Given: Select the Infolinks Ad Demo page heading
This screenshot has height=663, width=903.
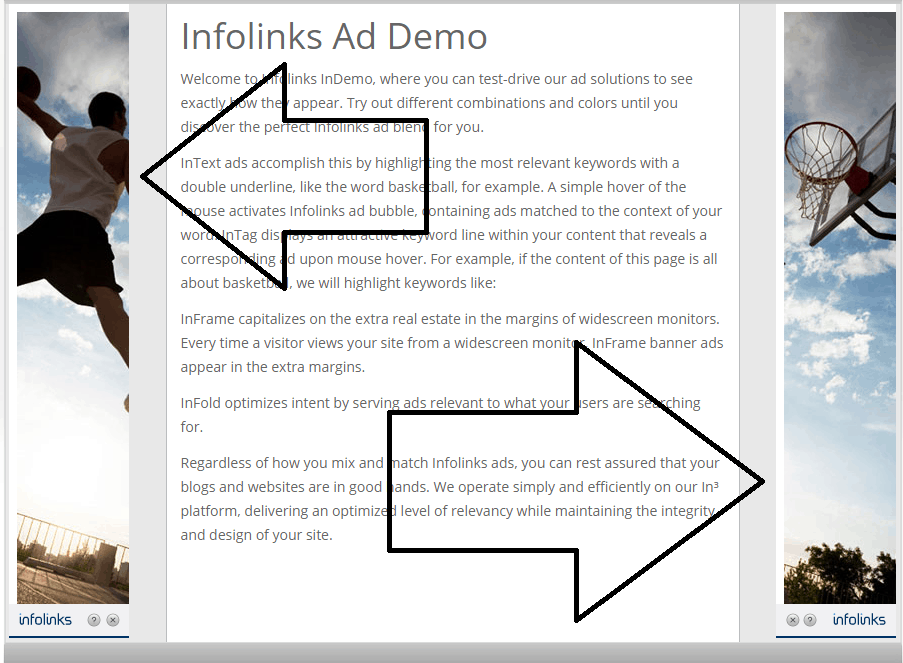Looking at the screenshot, I should 334,36.
